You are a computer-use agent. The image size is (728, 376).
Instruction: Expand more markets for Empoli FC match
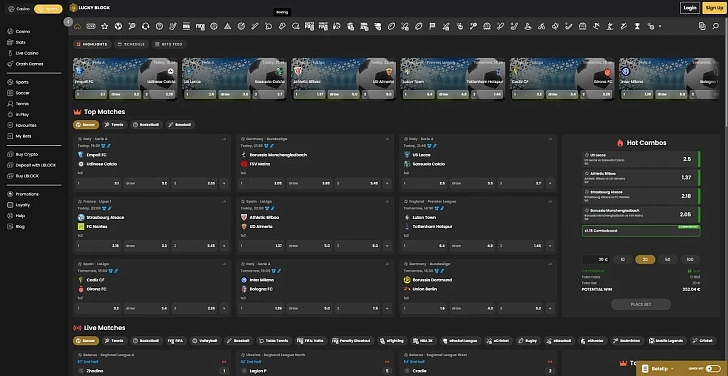click(x=224, y=183)
